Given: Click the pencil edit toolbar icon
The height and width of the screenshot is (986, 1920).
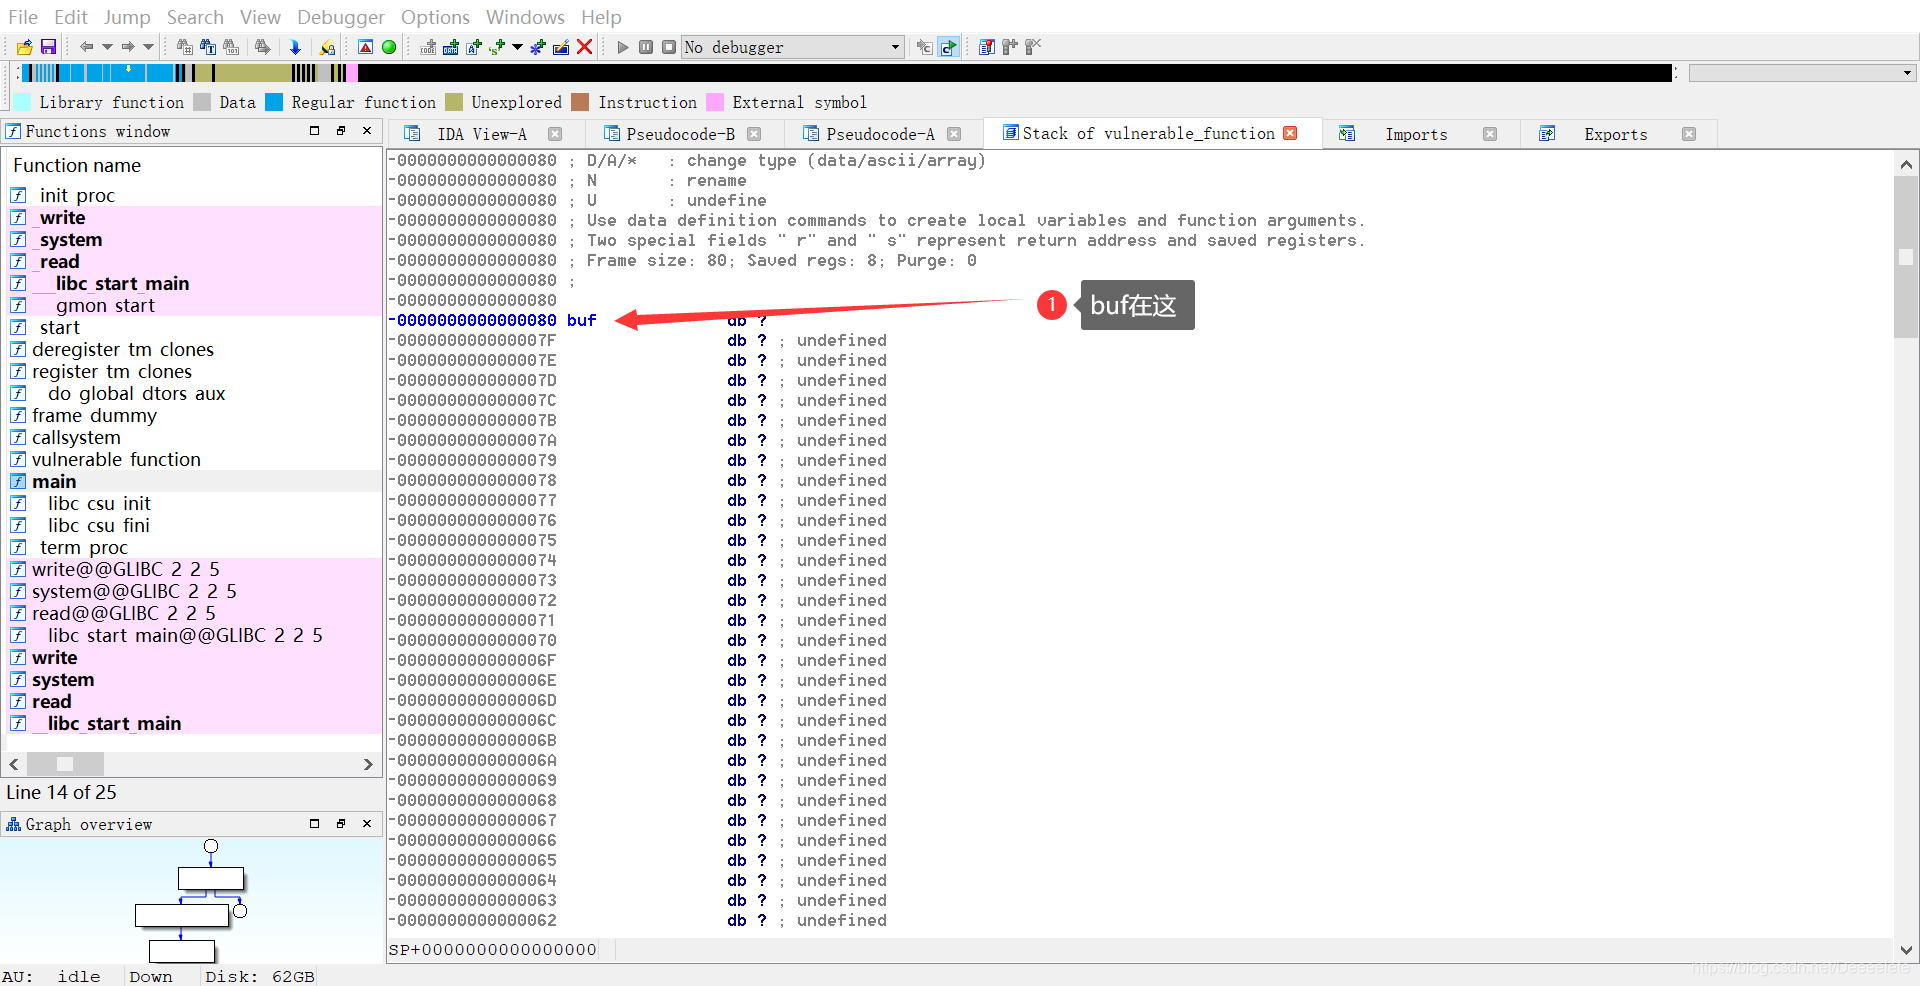Looking at the screenshot, I should (x=561, y=47).
